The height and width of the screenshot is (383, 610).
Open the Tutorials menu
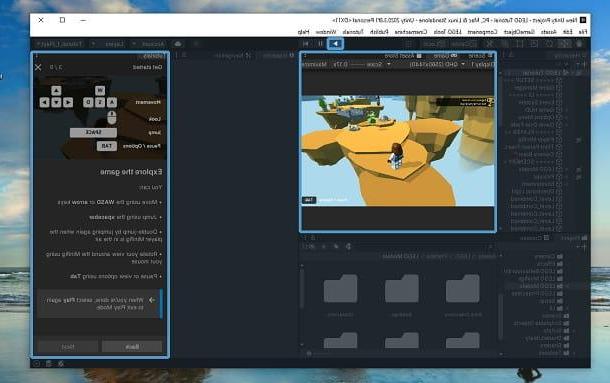point(353,32)
